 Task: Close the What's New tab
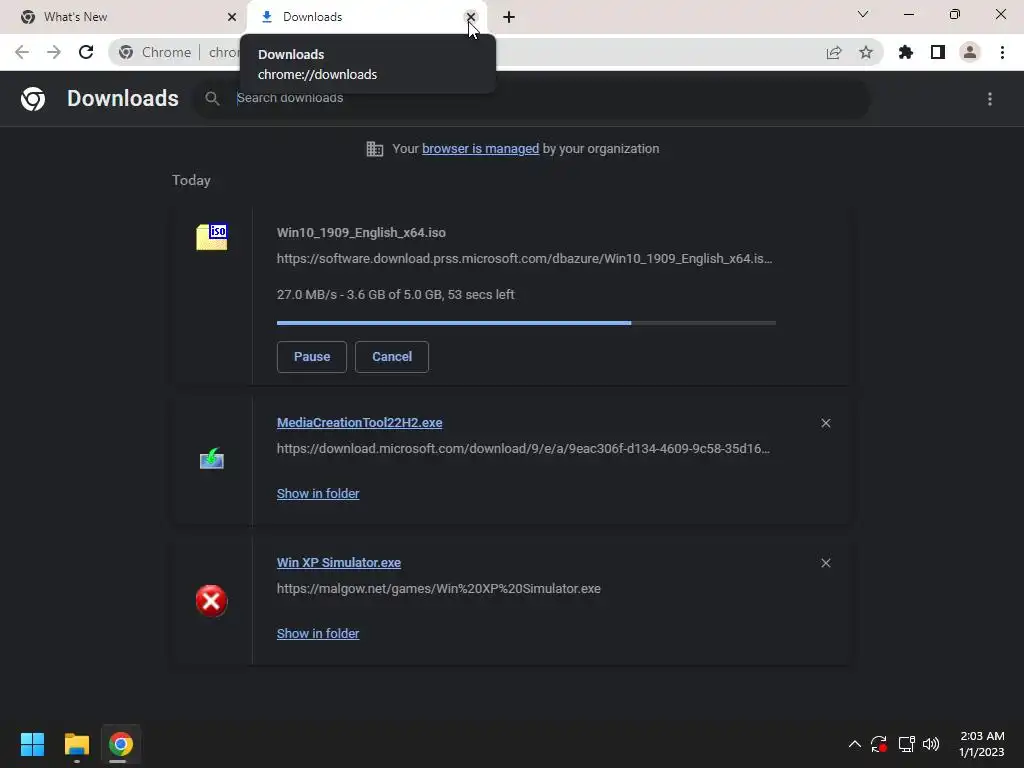[x=232, y=17]
